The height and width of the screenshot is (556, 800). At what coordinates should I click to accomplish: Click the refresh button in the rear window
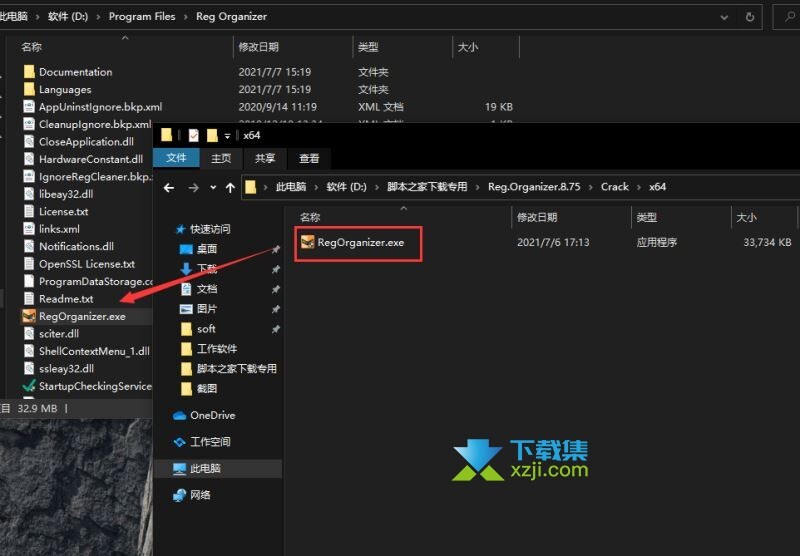click(749, 17)
